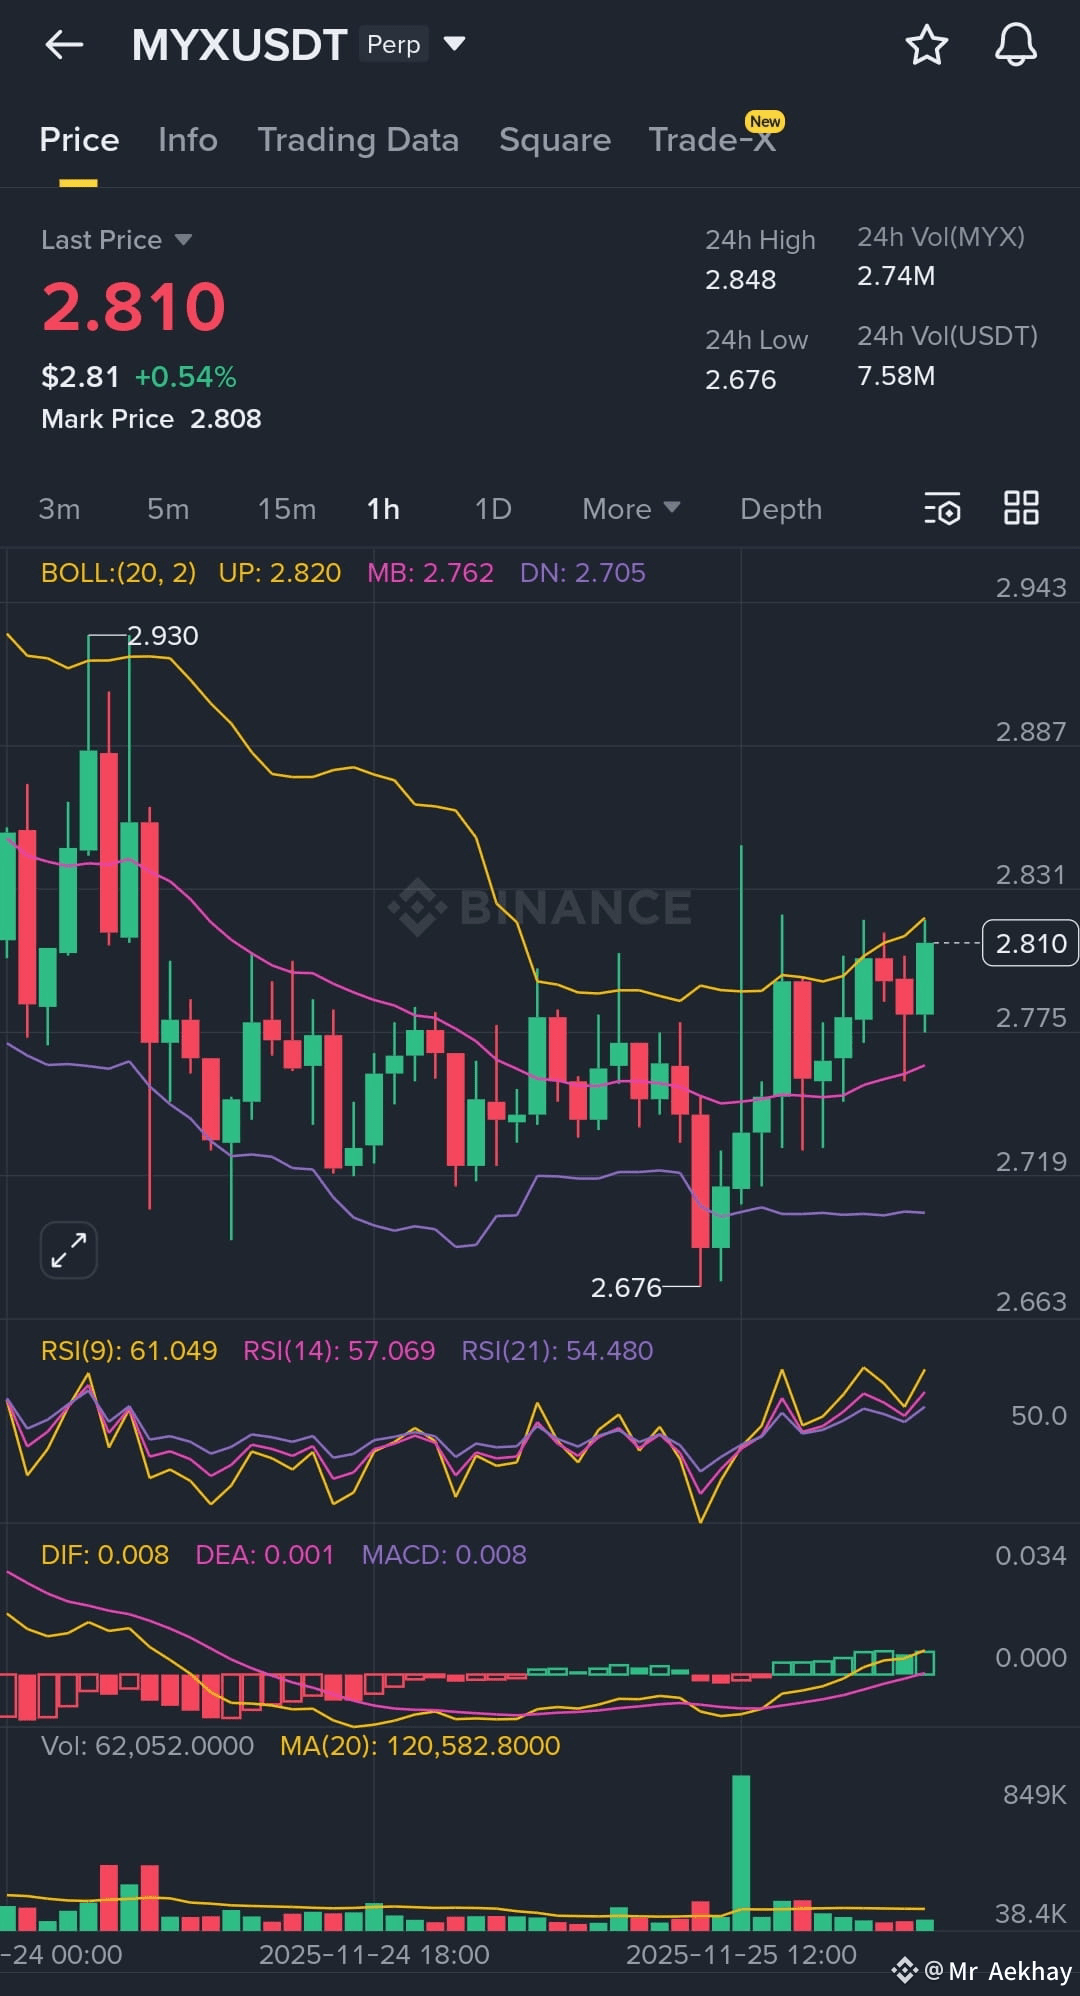Image resolution: width=1080 pixels, height=1996 pixels.
Task: Tap the 24h Vol(MYX) 2.74M value
Action: pyautogui.click(x=896, y=276)
